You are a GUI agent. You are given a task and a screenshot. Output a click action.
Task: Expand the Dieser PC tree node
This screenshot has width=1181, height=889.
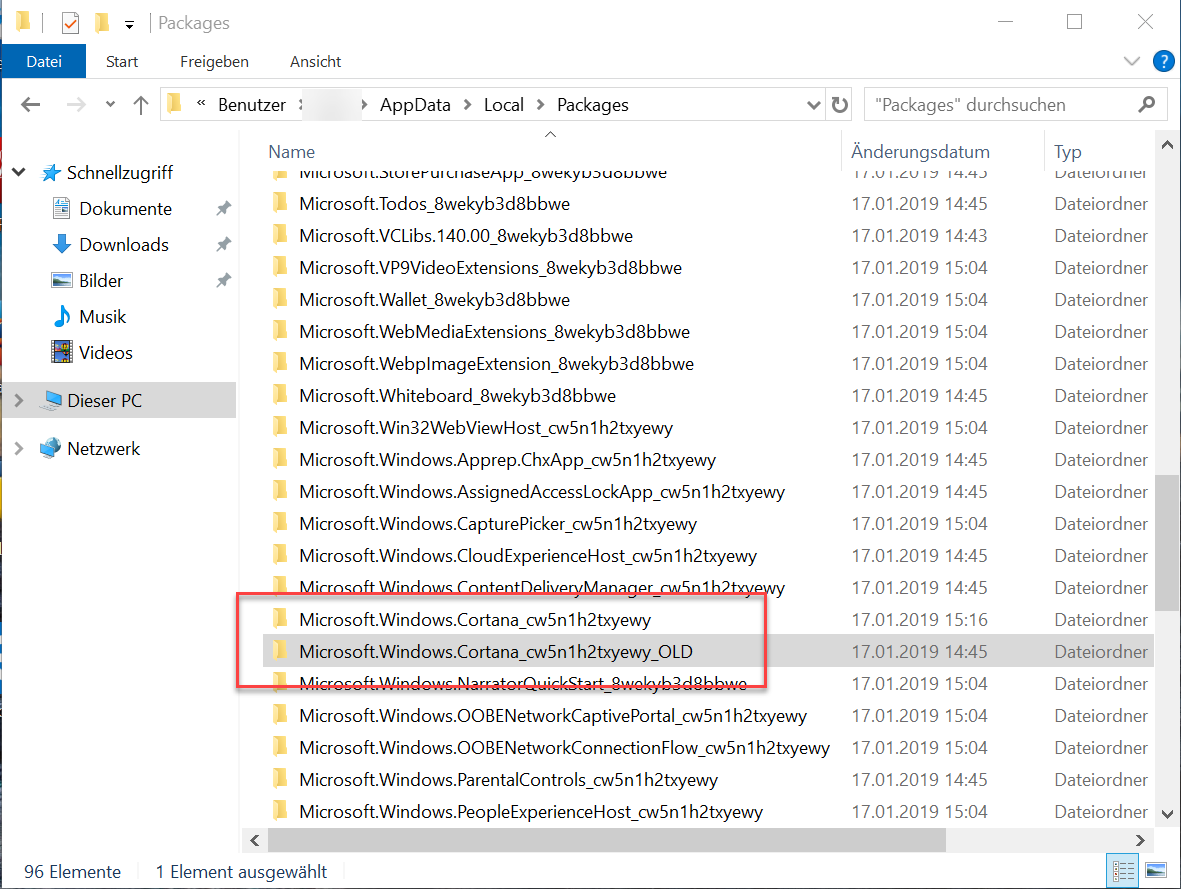click(19, 401)
